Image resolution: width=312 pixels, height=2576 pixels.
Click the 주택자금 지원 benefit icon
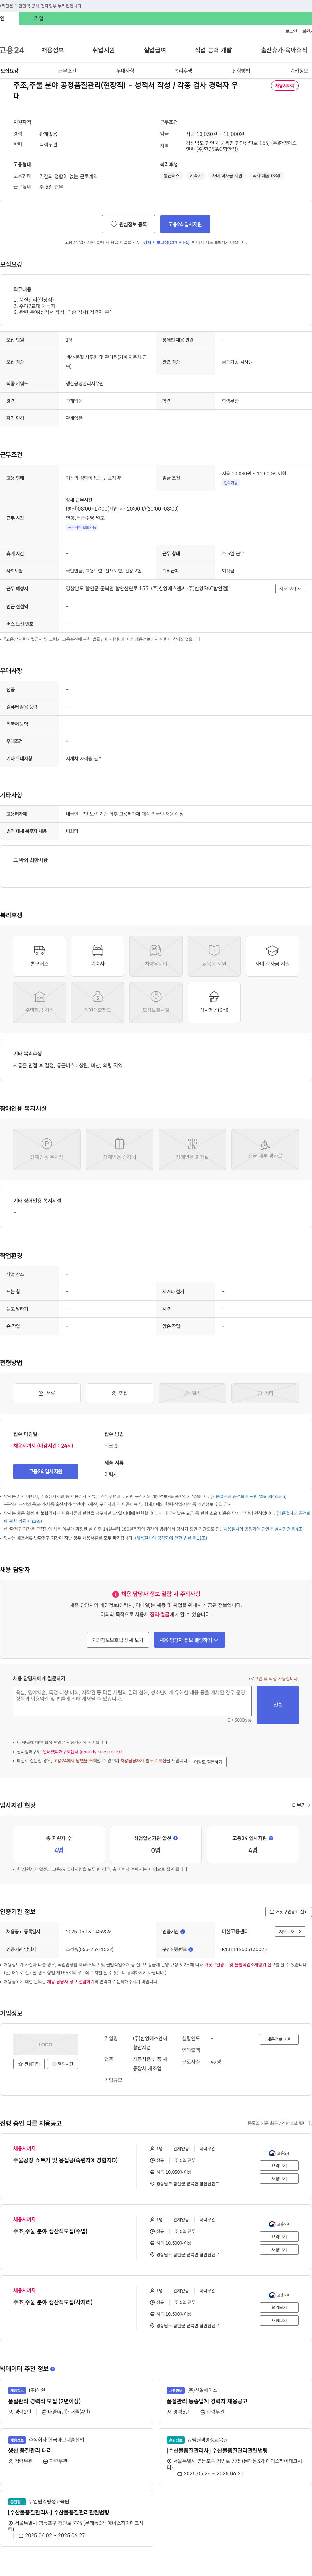coord(39,1002)
